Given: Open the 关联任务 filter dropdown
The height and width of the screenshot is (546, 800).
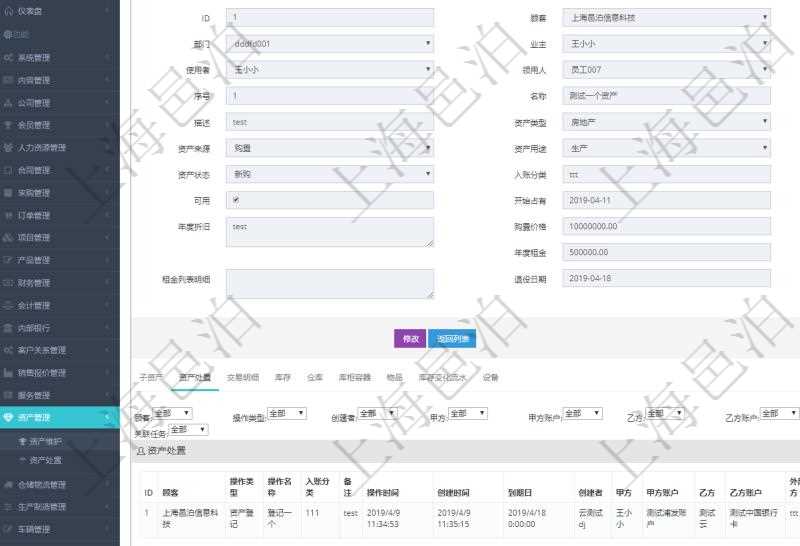Looking at the screenshot, I should [x=188, y=430].
